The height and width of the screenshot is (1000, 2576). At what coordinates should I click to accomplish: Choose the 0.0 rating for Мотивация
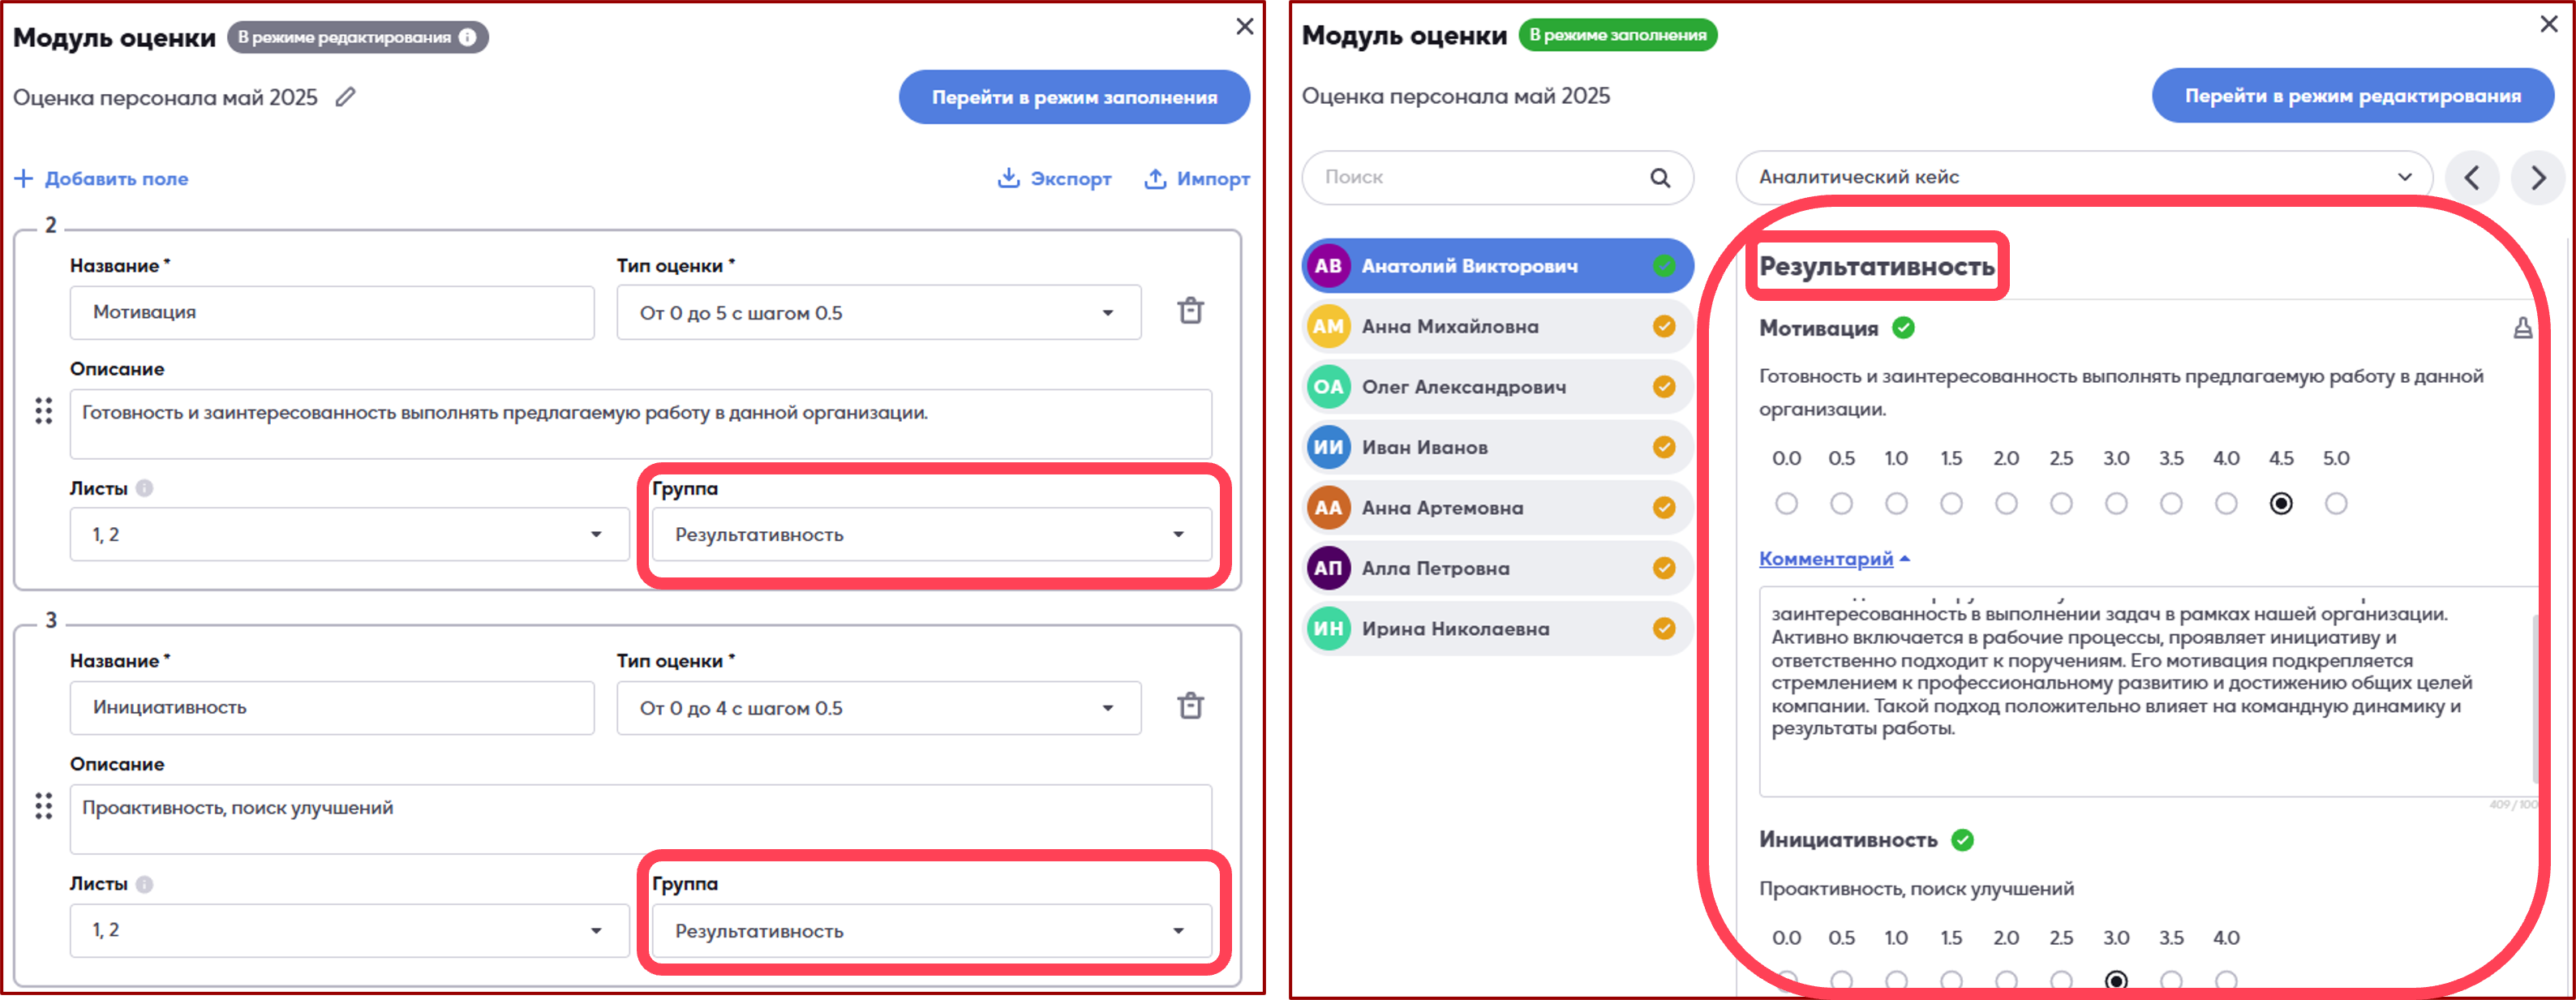click(x=1786, y=503)
